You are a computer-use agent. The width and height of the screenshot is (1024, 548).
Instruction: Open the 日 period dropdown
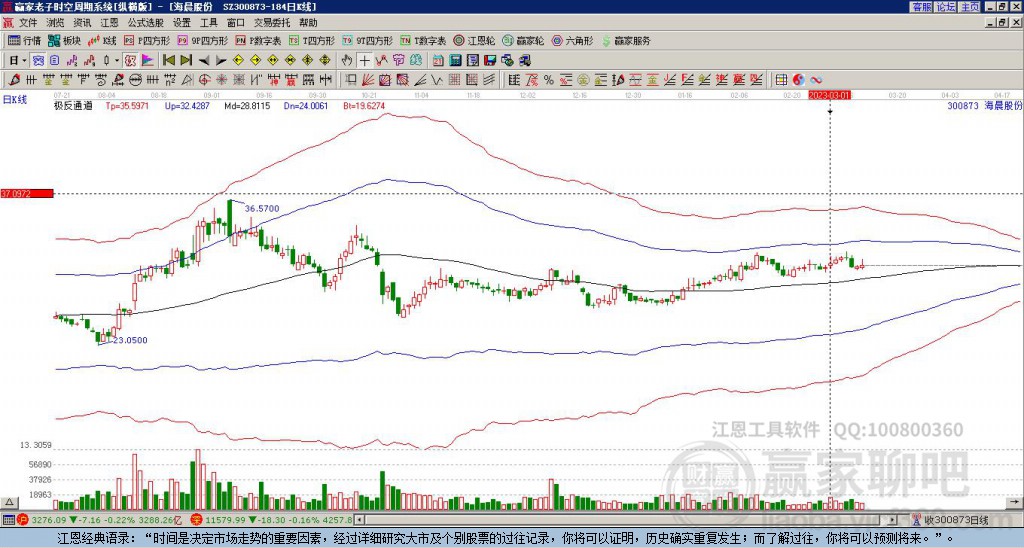[17, 61]
